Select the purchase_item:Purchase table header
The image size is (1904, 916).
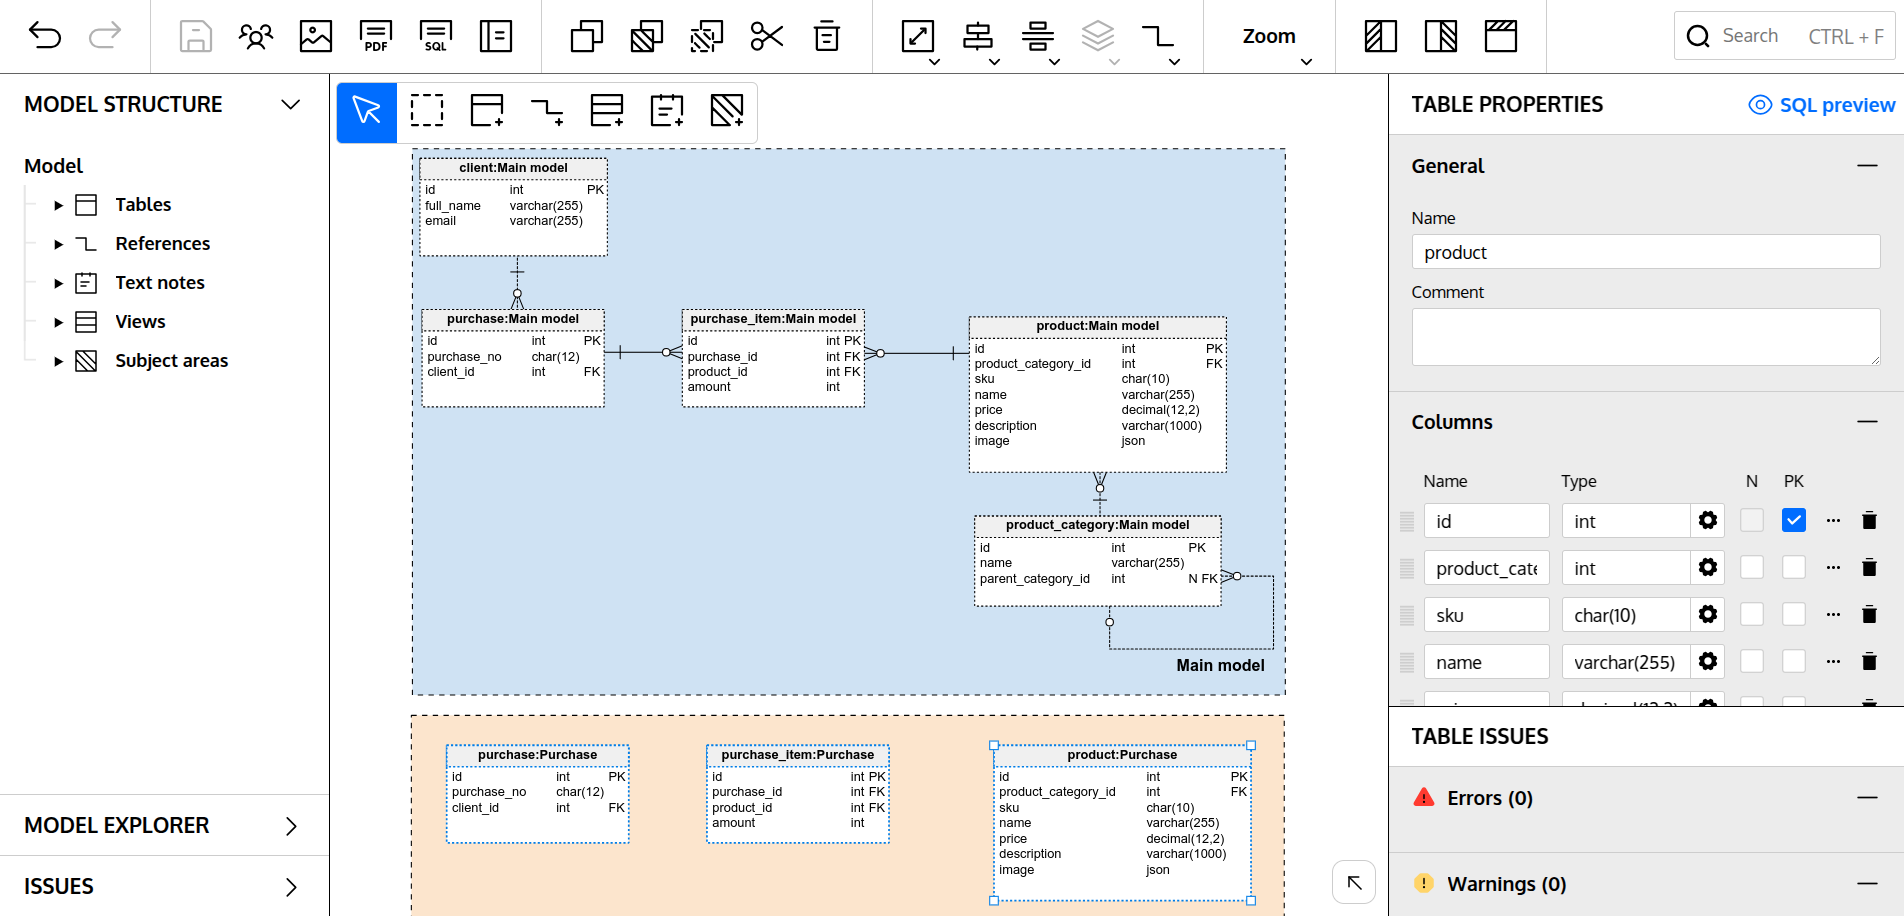[797, 755]
